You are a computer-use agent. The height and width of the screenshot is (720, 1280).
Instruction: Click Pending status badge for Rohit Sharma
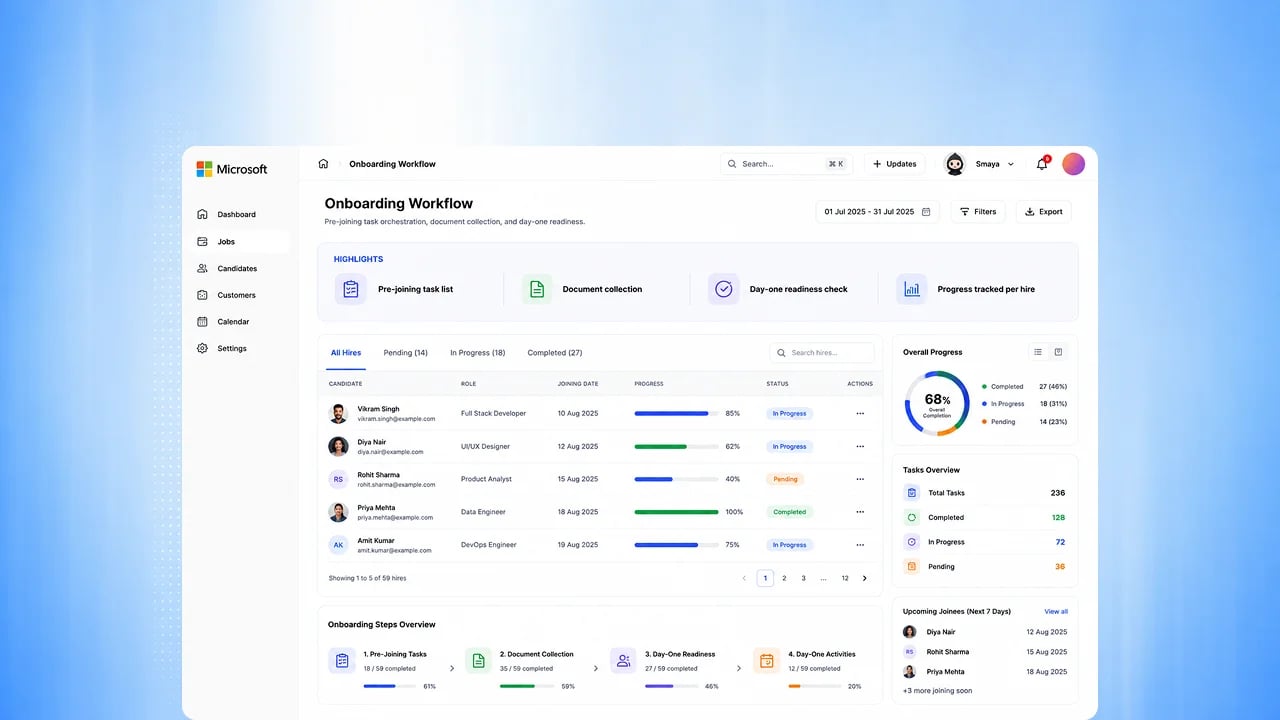[x=785, y=479]
